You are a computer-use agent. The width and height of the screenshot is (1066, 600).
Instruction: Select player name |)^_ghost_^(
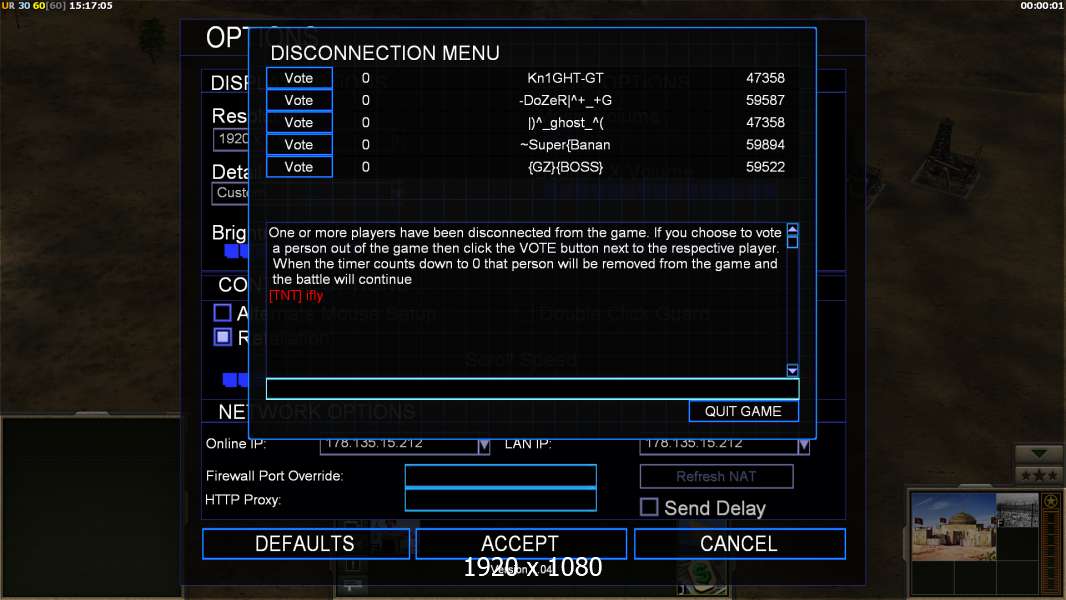565,123
